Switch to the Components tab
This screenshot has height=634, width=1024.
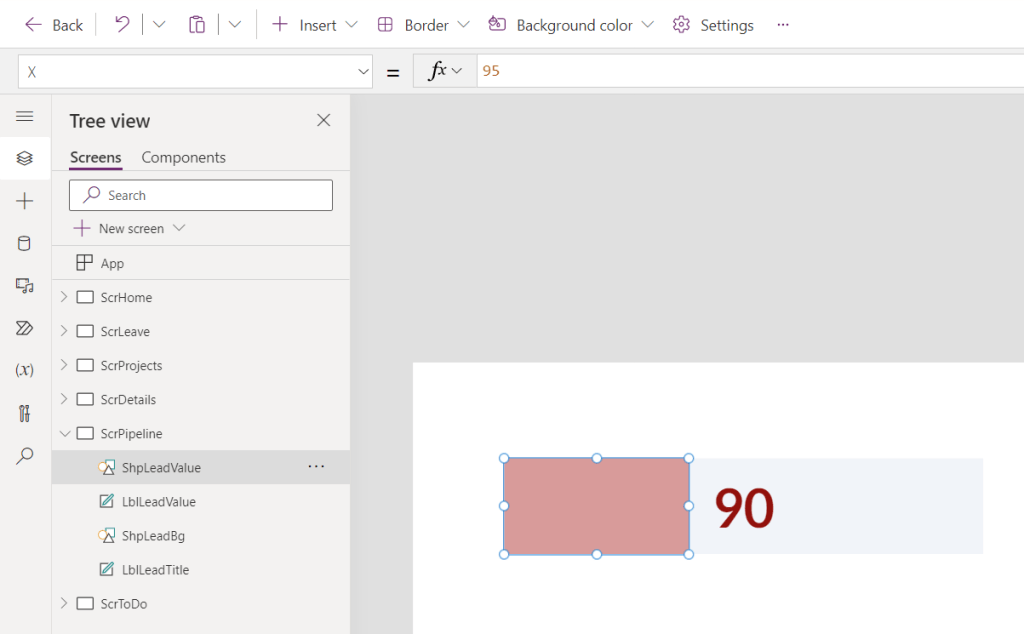pos(183,157)
